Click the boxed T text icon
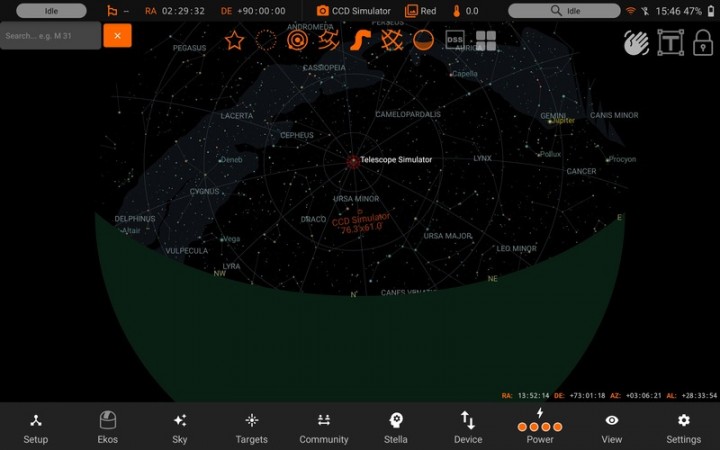This screenshot has width=720, height=450. click(x=670, y=42)
